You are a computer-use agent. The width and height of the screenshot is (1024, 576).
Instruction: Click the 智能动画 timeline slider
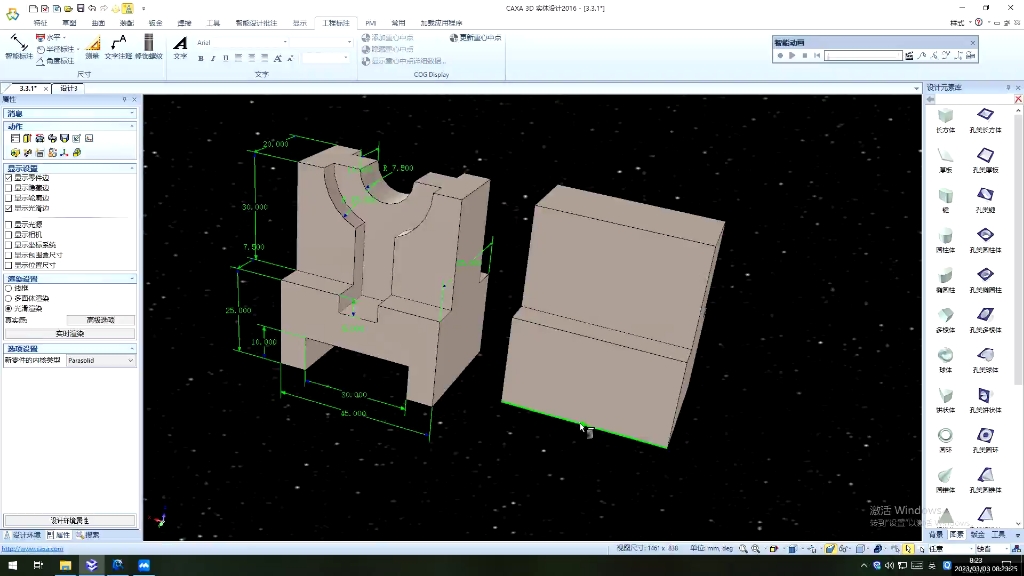[x=862, y=56]
